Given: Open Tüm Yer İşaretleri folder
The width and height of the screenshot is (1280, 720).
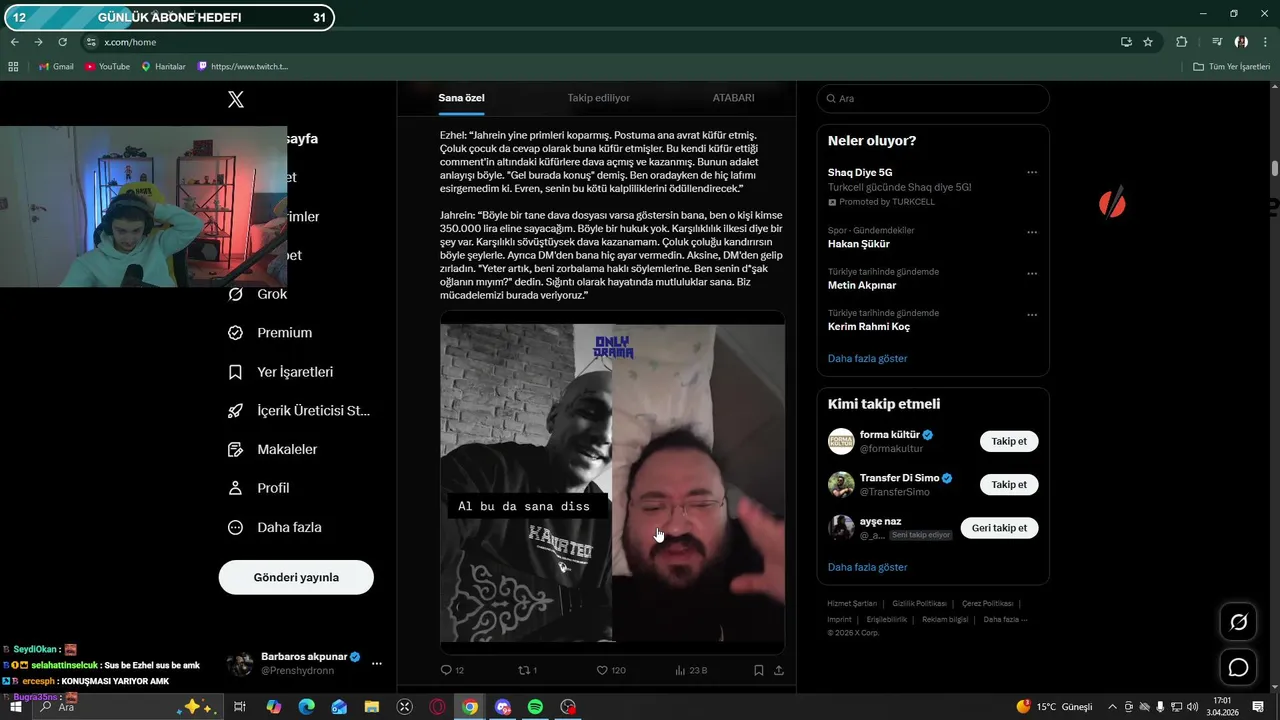Looking at the screenshot, I should pos(1232,66).
